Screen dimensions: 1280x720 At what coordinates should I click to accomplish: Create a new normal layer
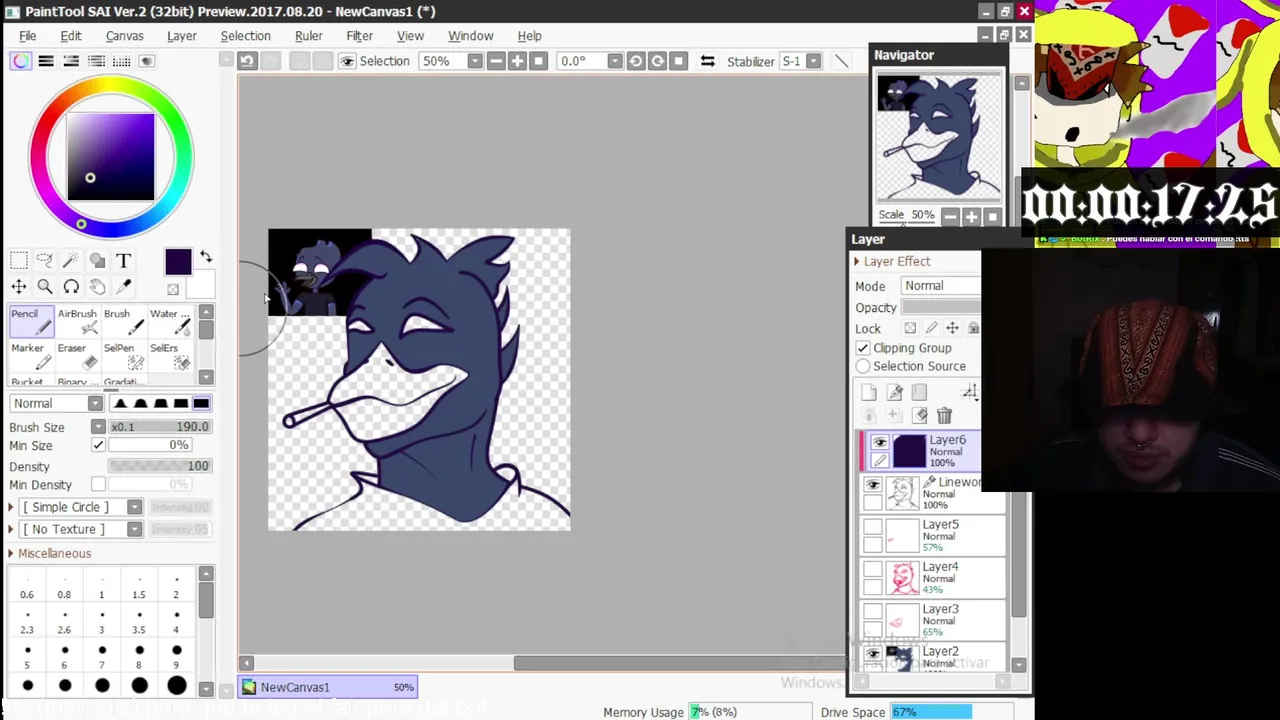pos(869,393)
